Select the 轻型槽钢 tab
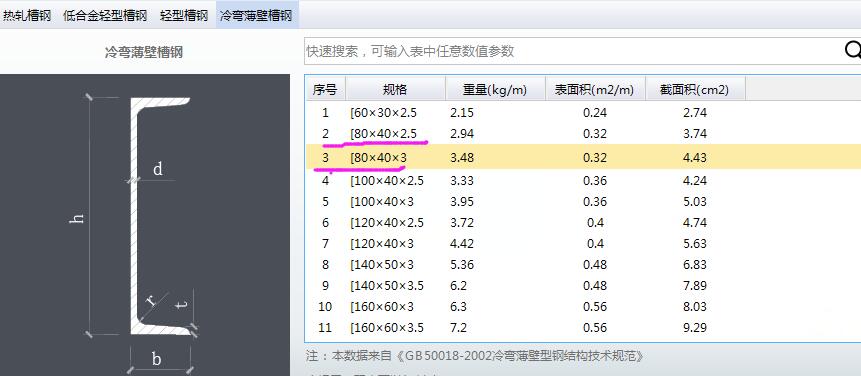 [184, 15]
